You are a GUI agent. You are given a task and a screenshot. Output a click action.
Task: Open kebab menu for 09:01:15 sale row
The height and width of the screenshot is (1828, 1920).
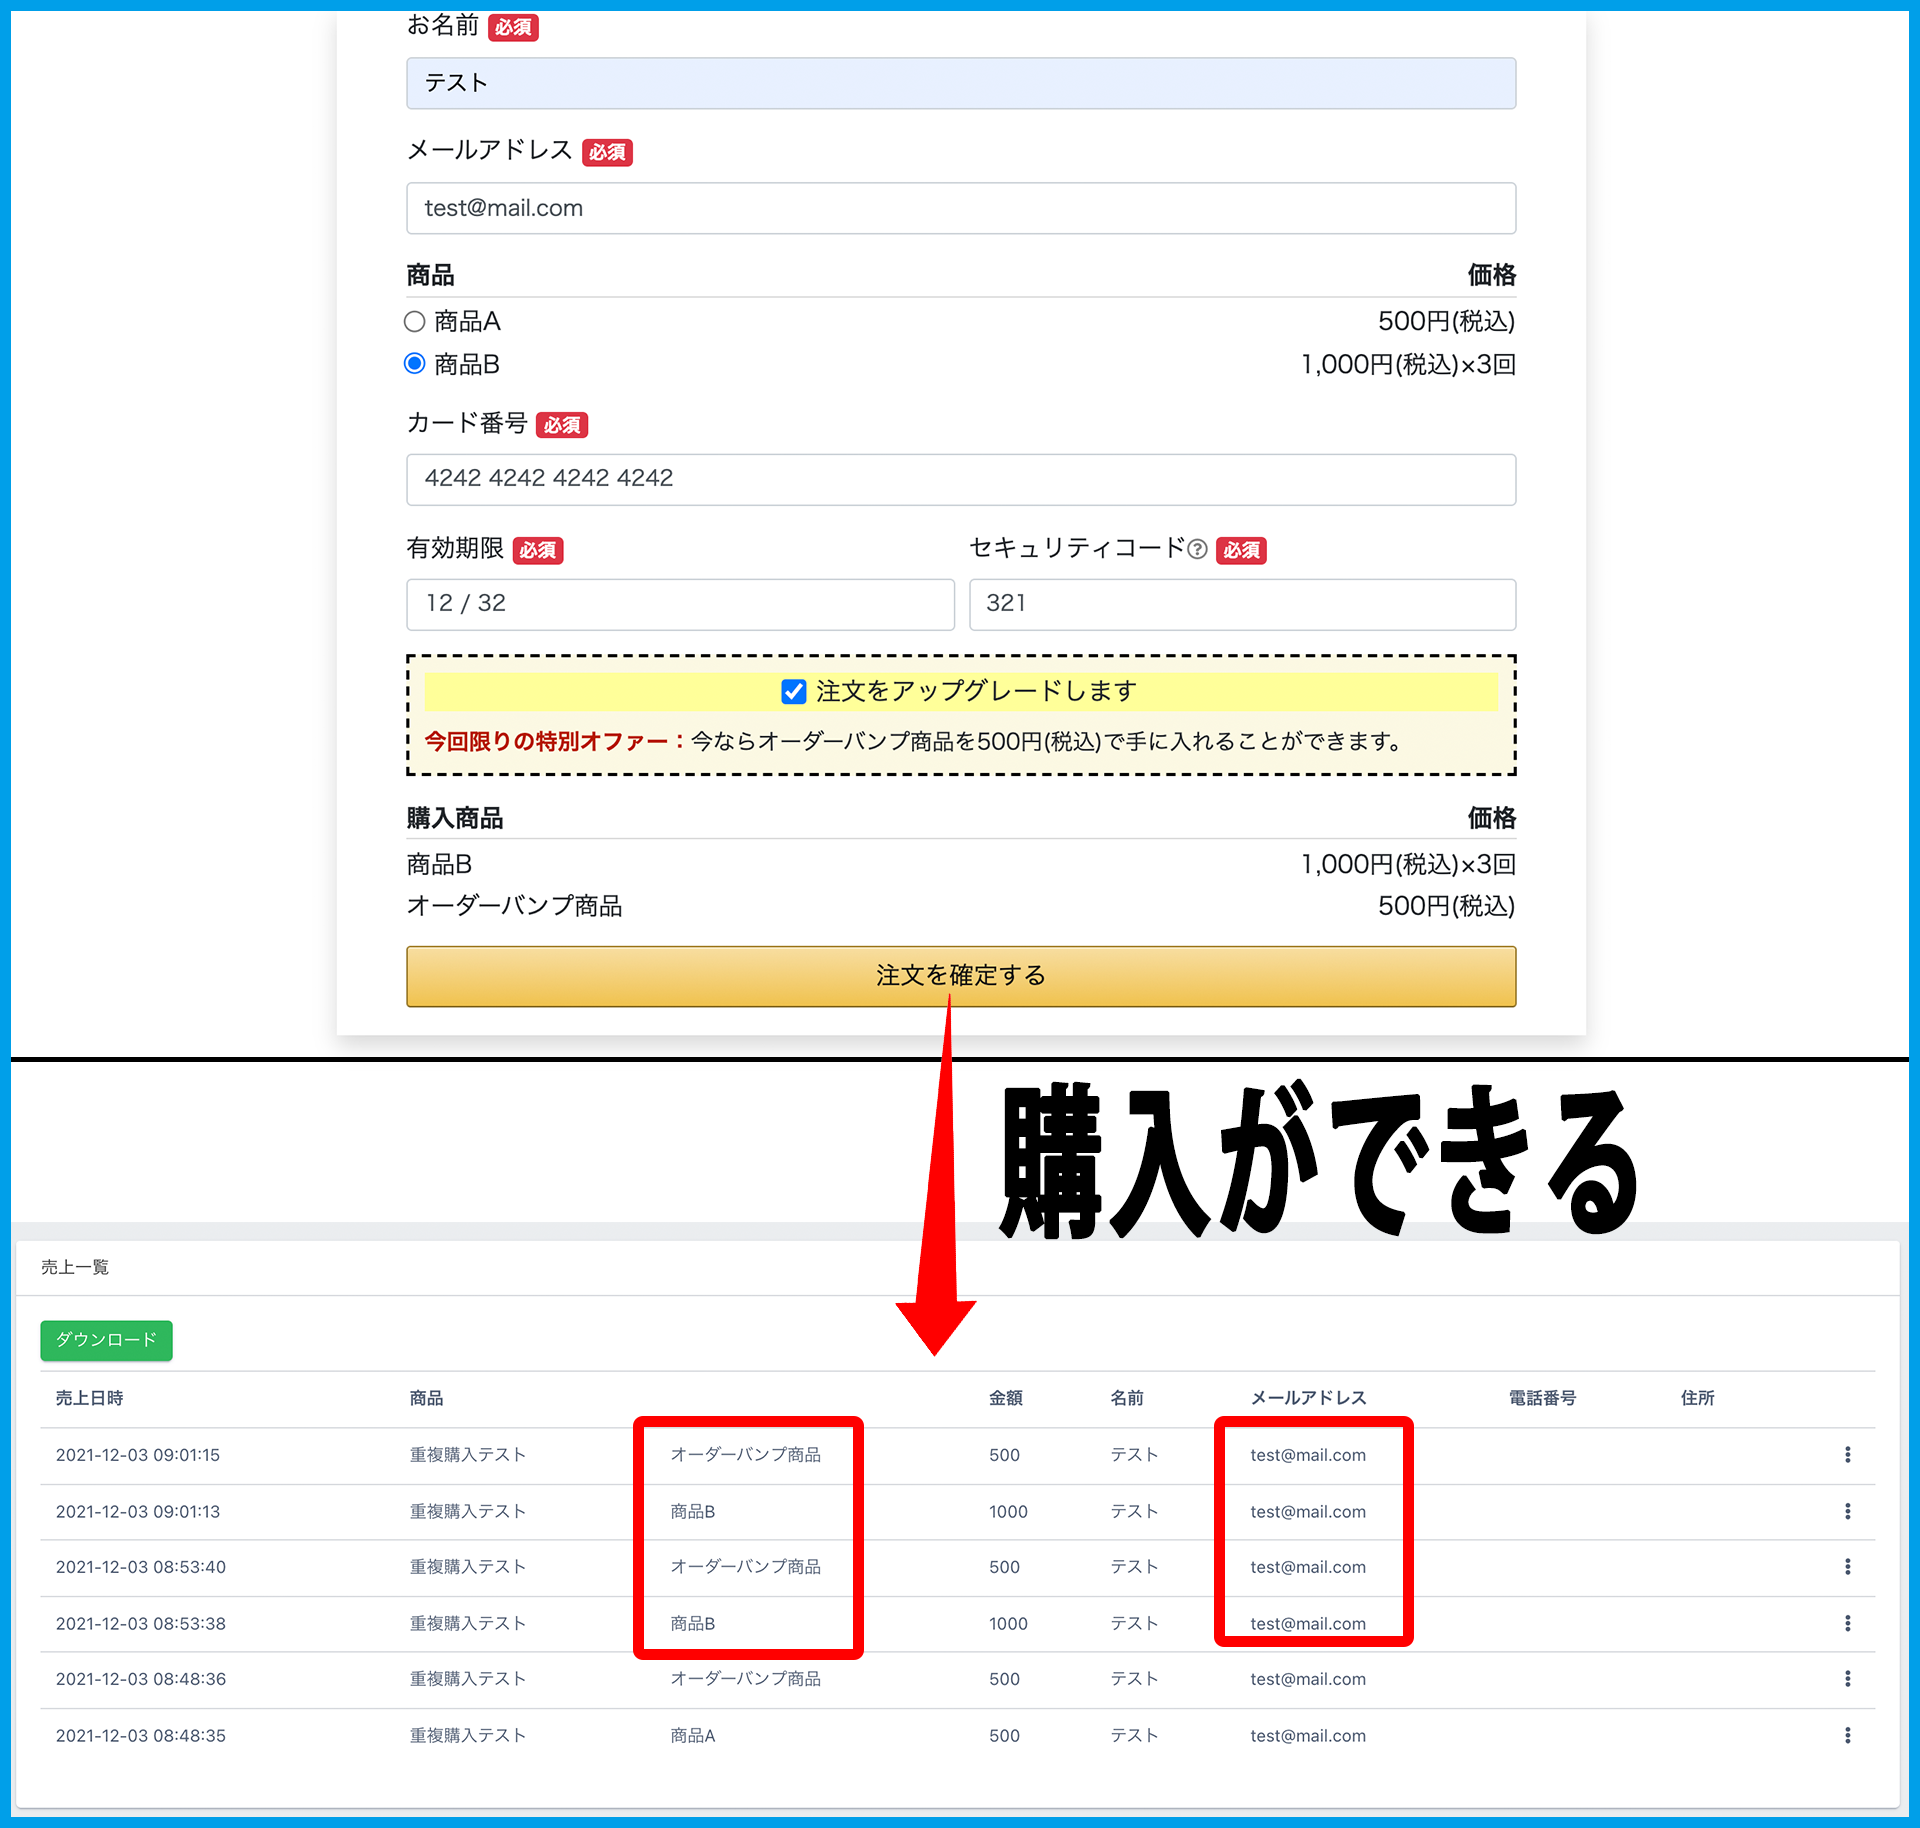coord(1847,1455)
